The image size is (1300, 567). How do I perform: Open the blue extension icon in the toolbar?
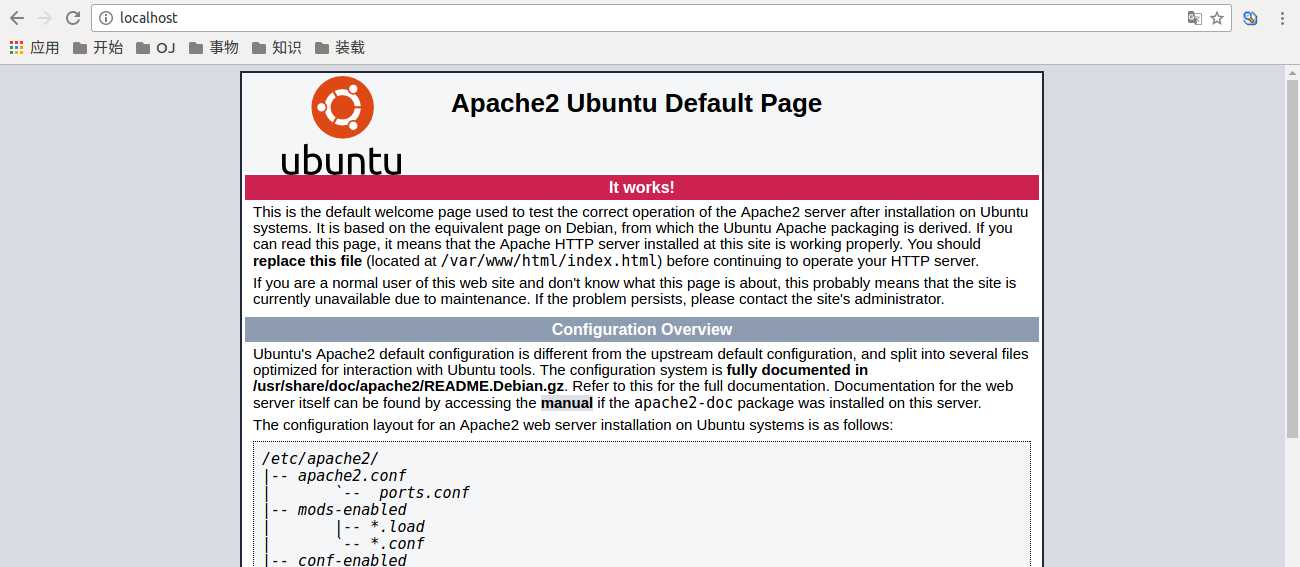click(1250, 18)
